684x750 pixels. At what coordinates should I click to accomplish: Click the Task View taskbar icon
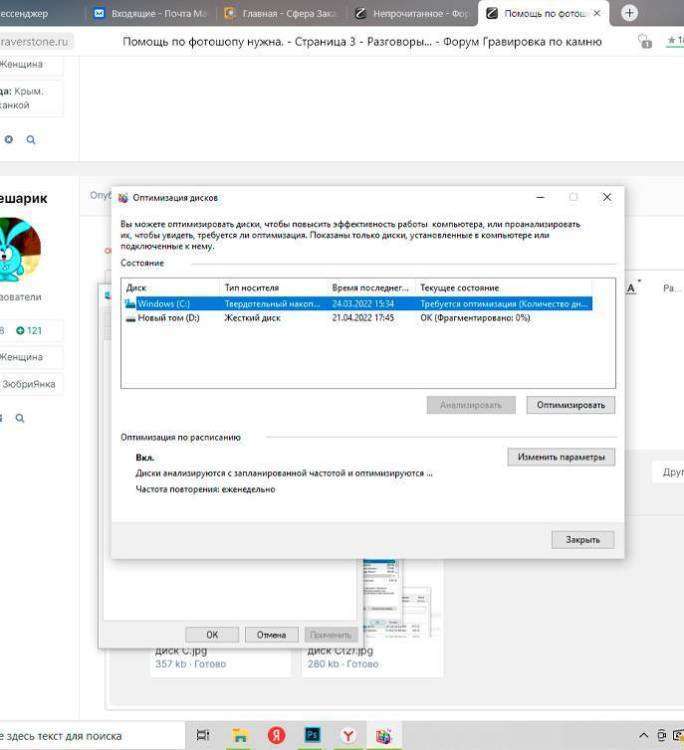203,736
